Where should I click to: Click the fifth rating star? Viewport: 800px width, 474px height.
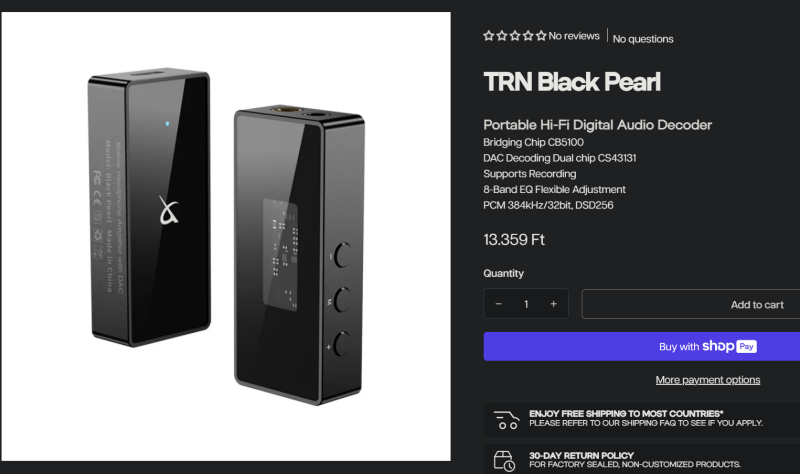[x=541, y=36]
